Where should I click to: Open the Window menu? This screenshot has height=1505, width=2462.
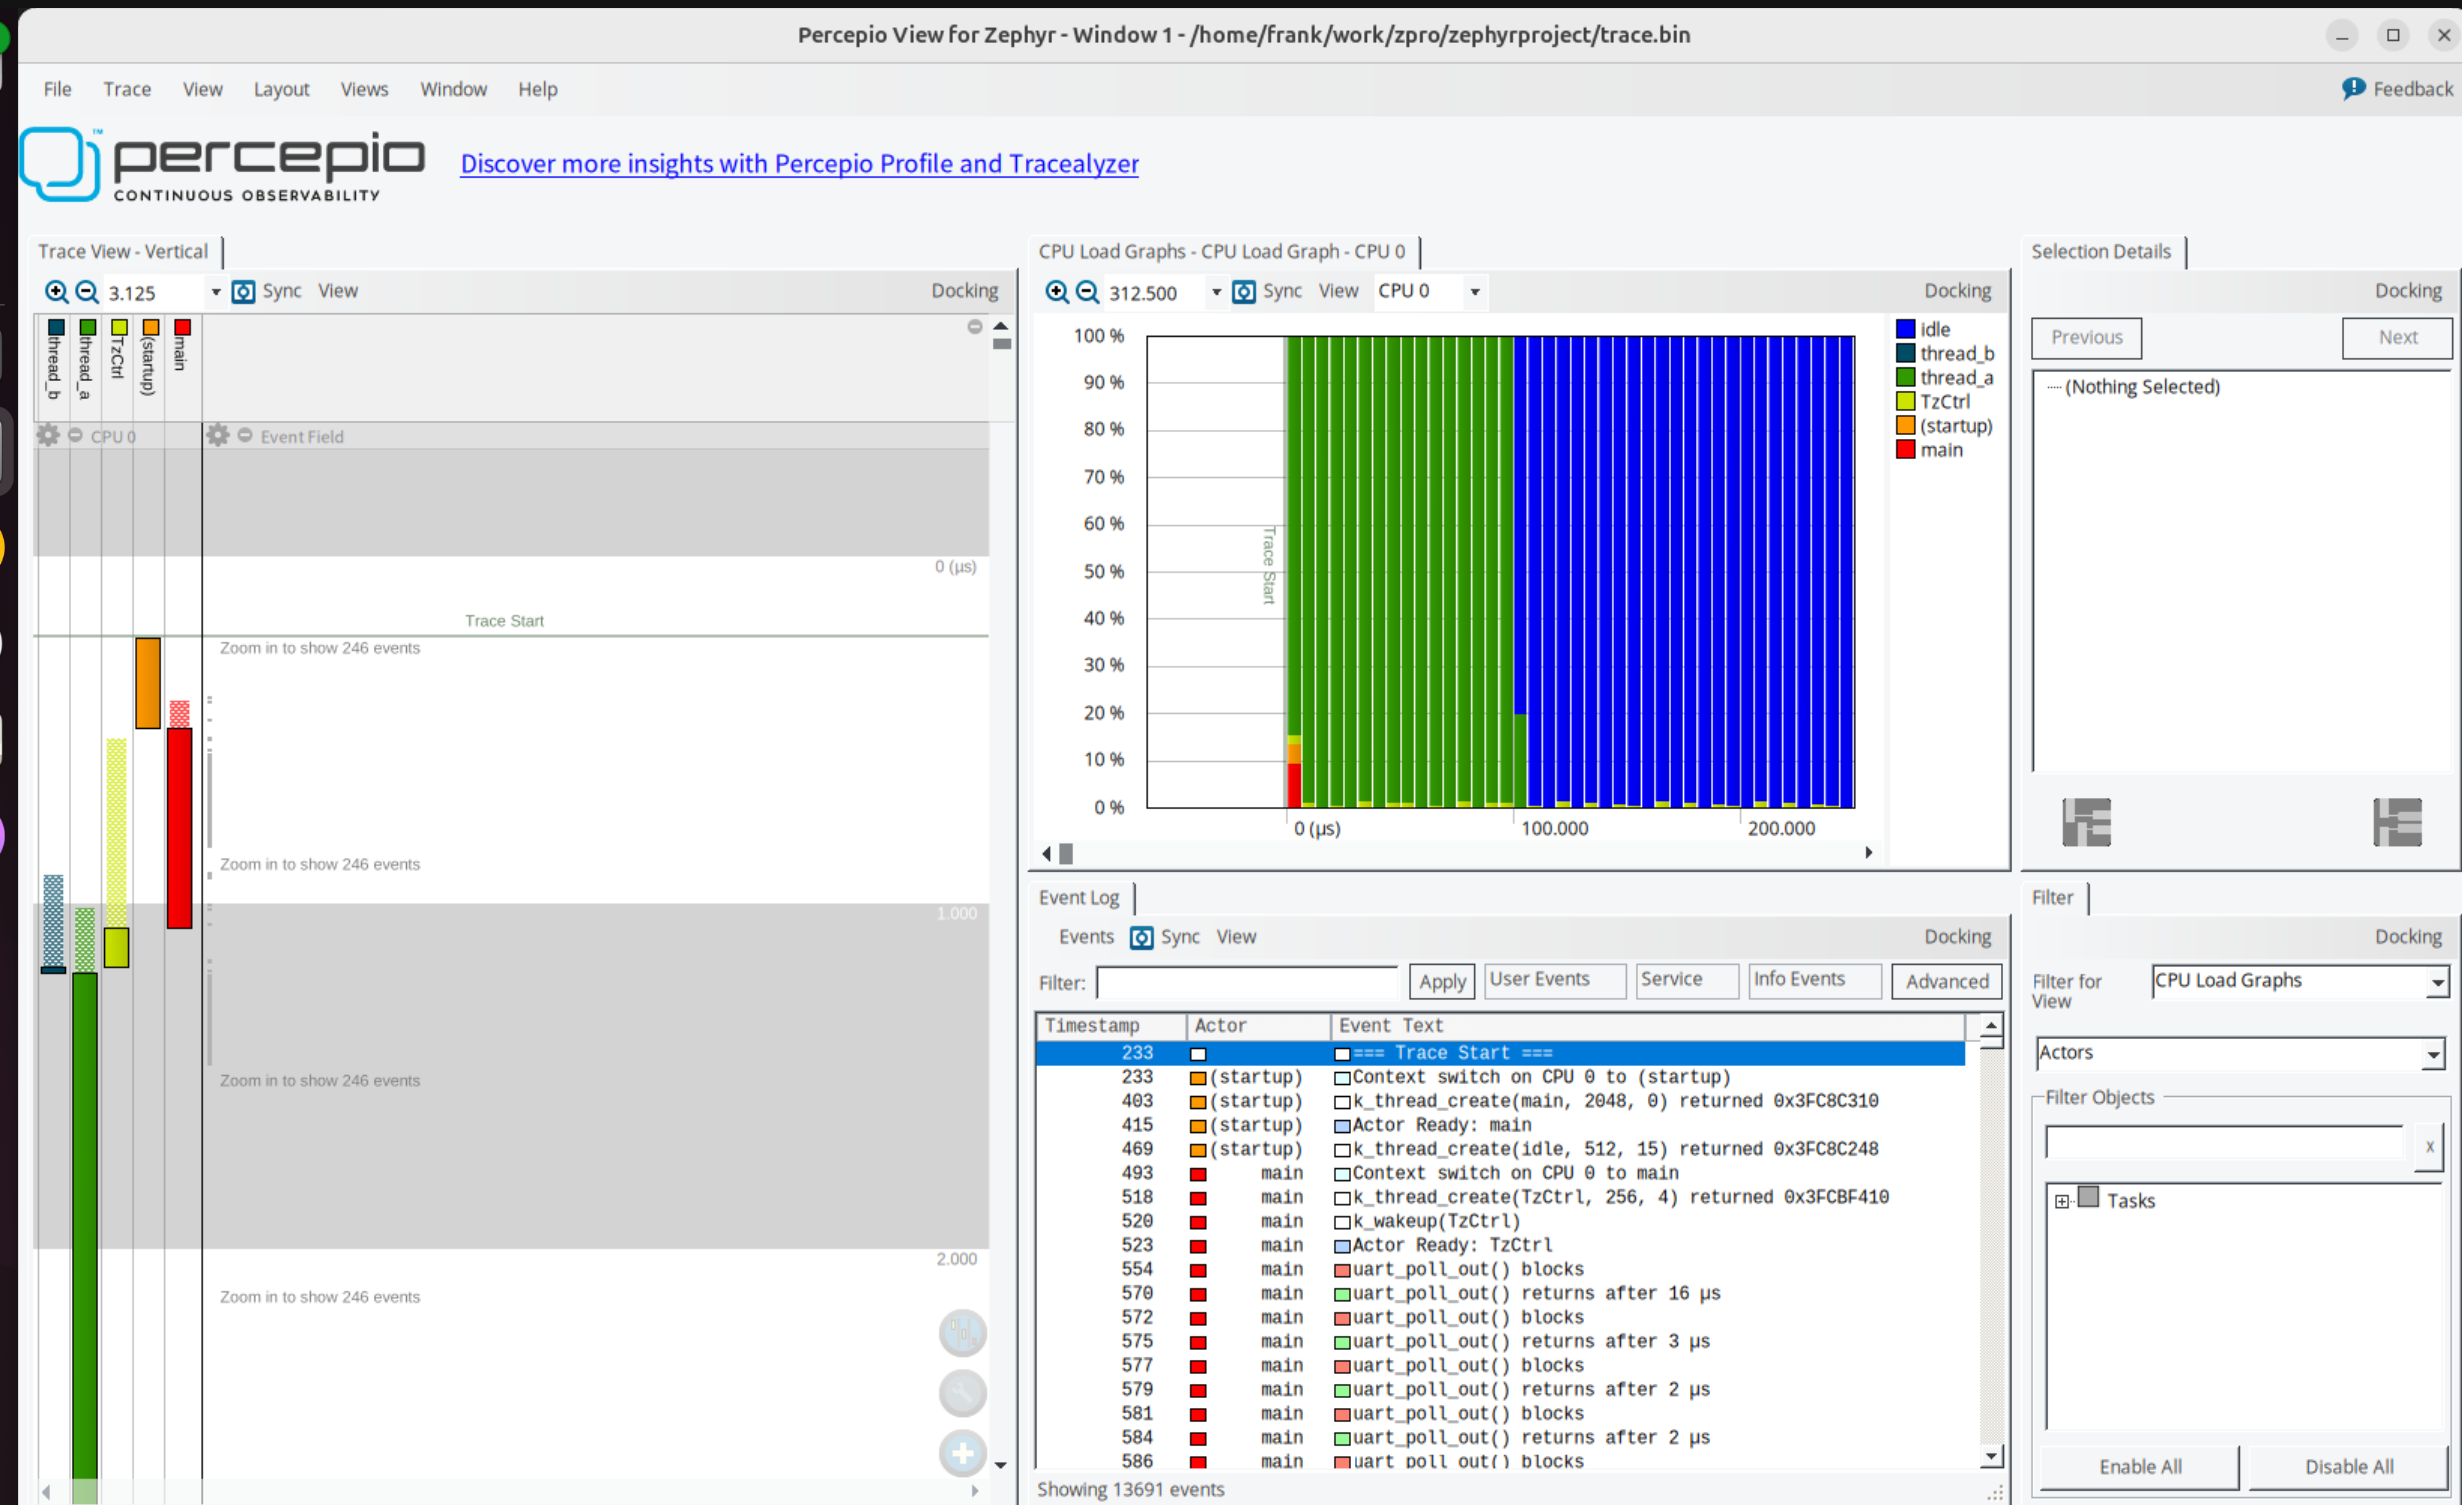coord(453,89)
